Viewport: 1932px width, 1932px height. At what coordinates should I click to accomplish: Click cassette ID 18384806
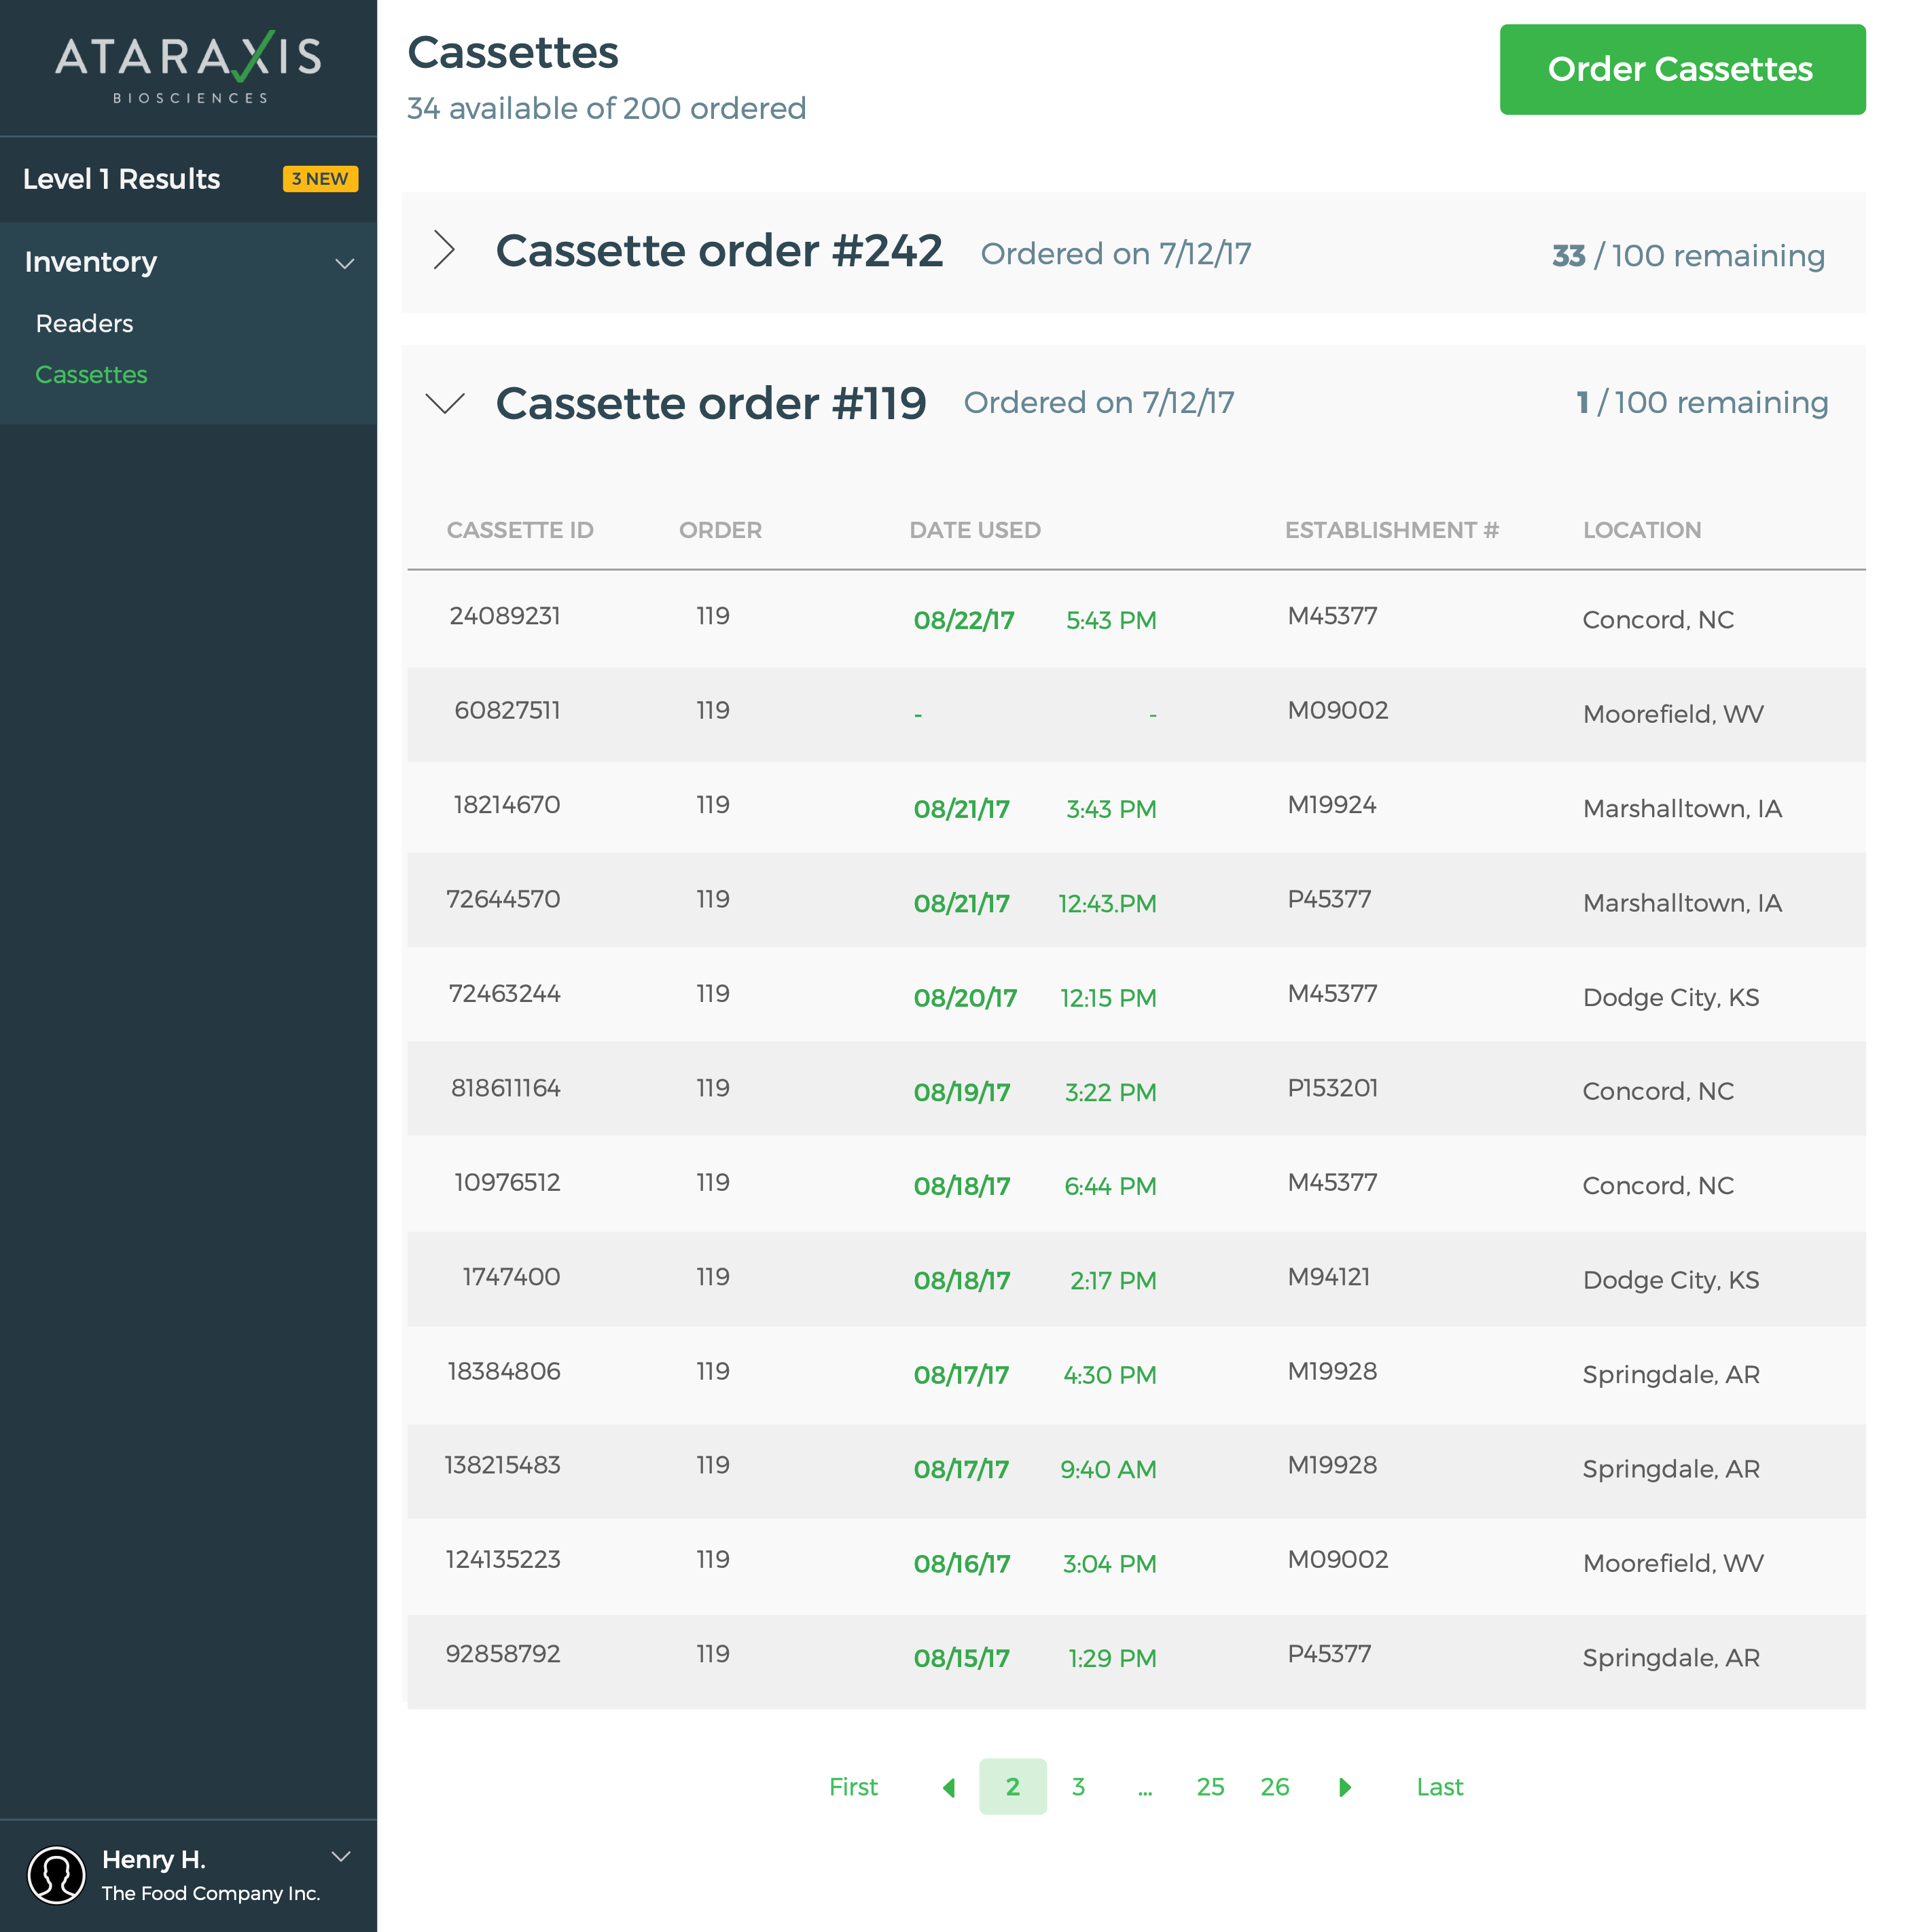[504, 1371]
